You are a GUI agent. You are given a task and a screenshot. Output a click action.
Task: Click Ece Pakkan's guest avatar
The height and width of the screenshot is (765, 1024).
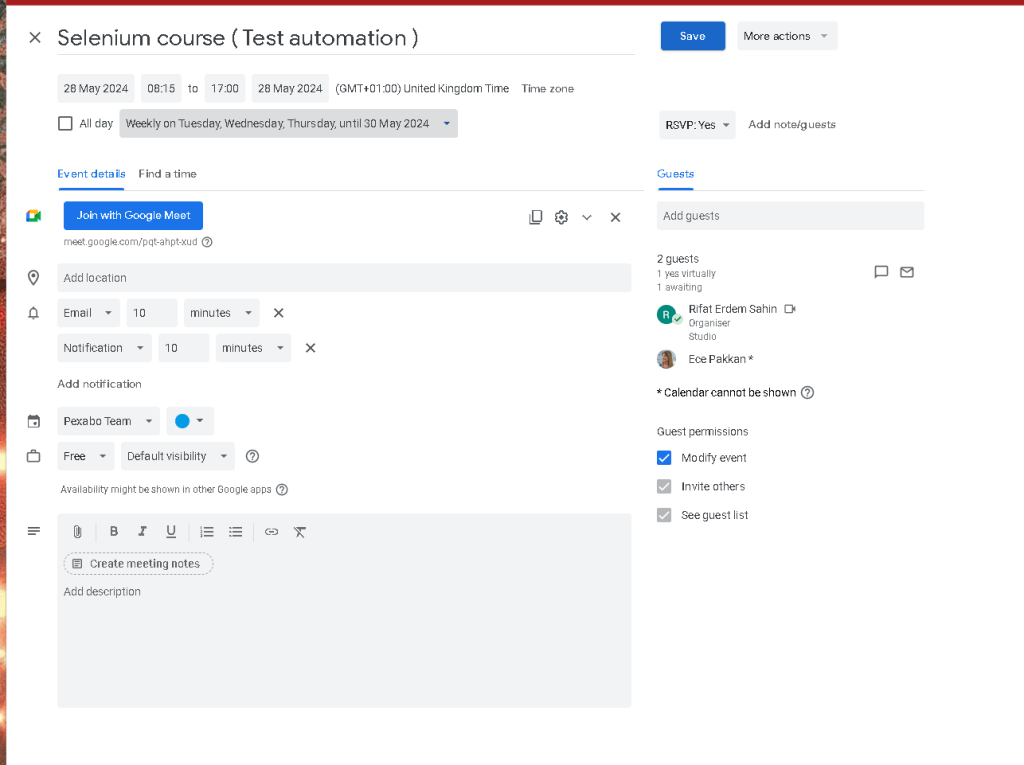point(666,359)
